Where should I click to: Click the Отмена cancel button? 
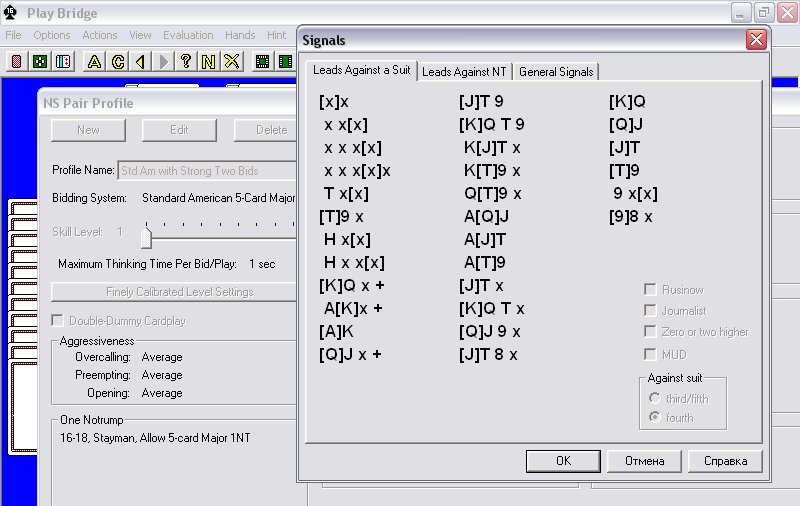pyautogui.click(x=644, y=461)
